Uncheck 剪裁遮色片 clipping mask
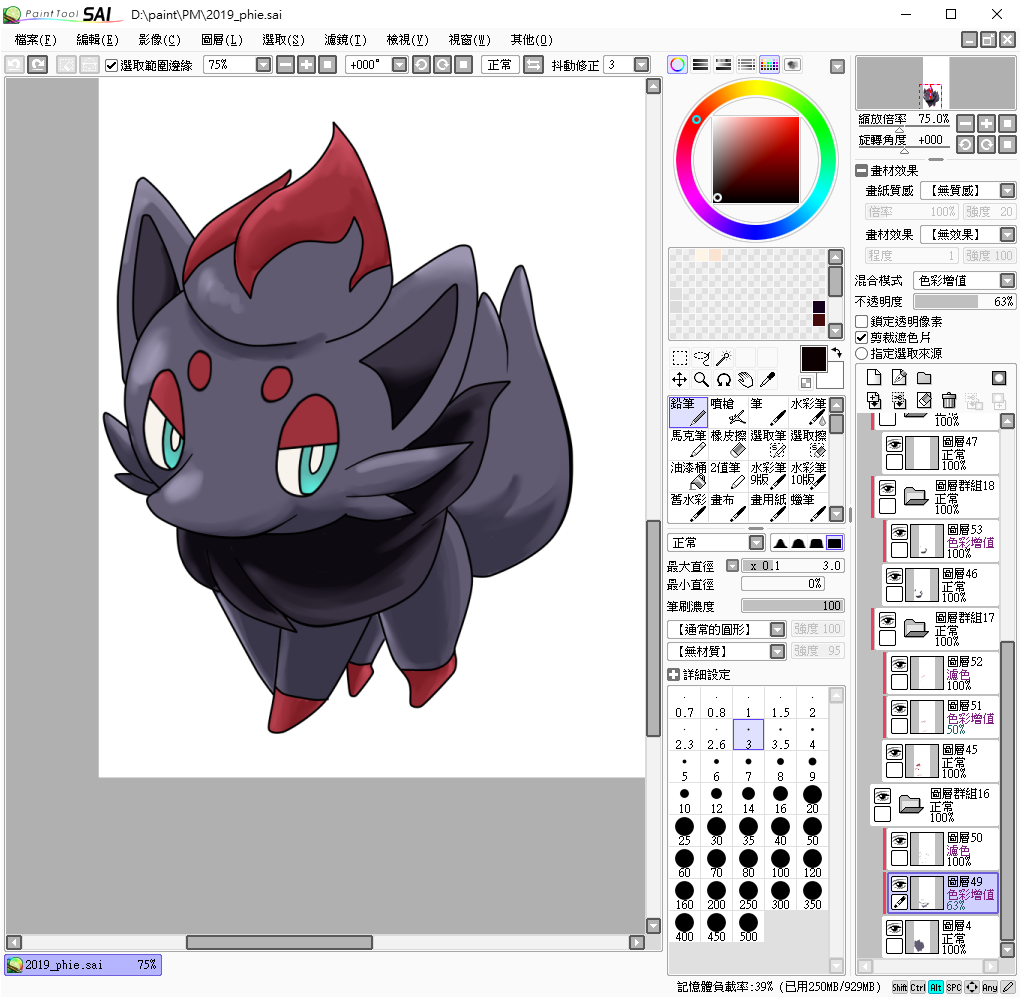Screen dimensions: 1021x998 tap(861, 337)
